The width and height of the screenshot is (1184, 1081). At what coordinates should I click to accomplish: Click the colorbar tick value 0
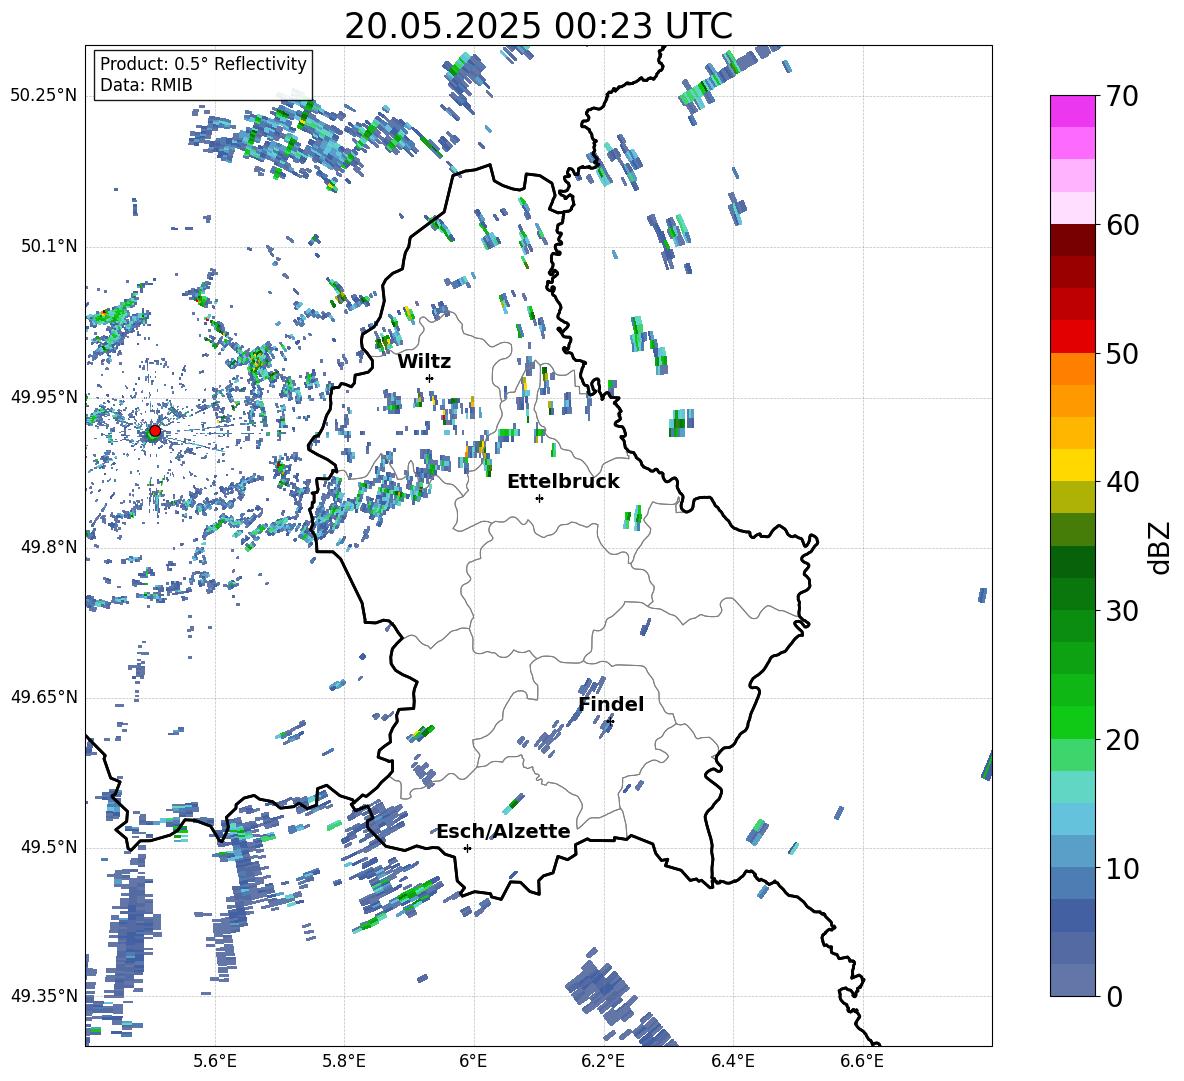click(x=1113, y=996)
